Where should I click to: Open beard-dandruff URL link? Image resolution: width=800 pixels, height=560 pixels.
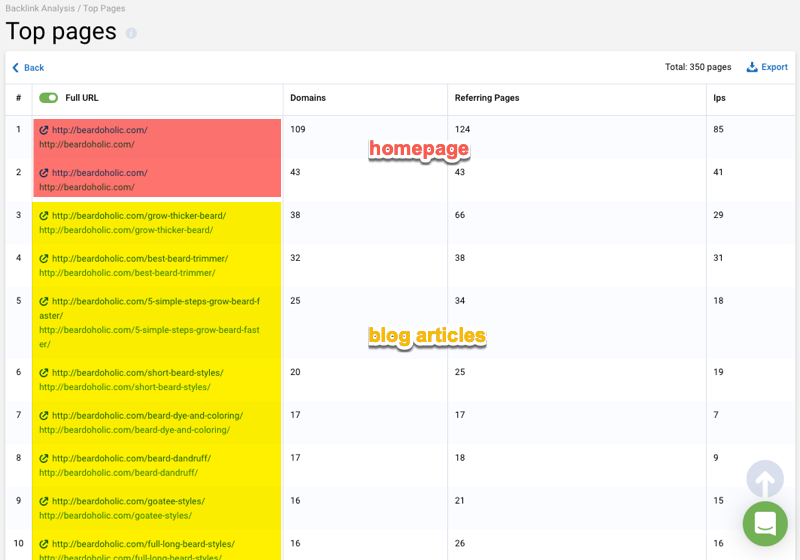pos(131,459)
